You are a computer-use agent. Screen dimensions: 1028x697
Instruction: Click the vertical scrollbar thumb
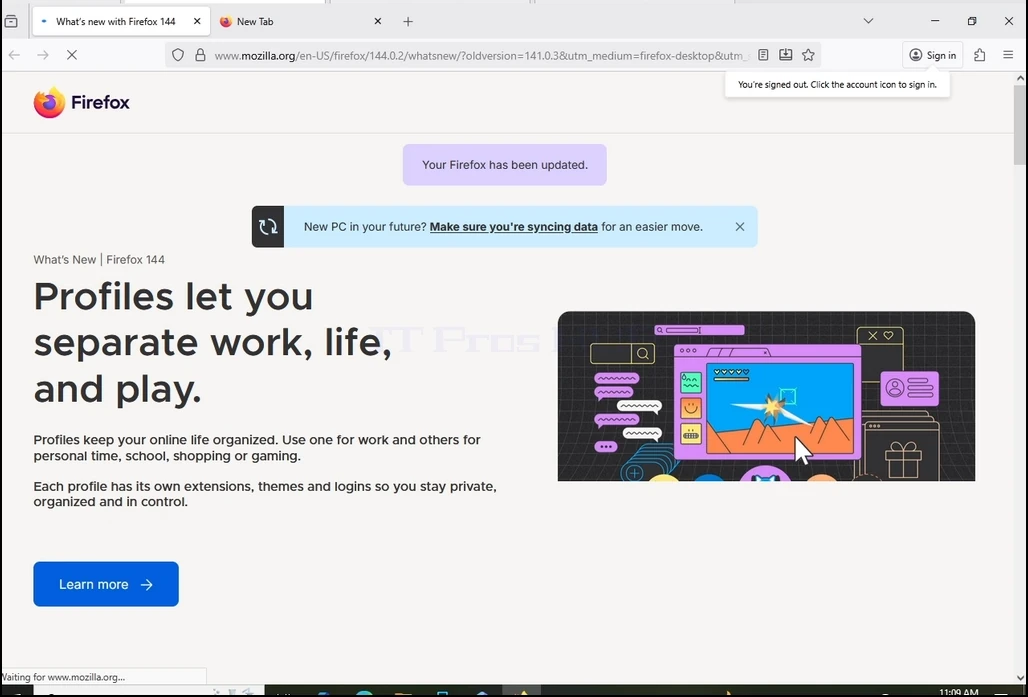1020,125
